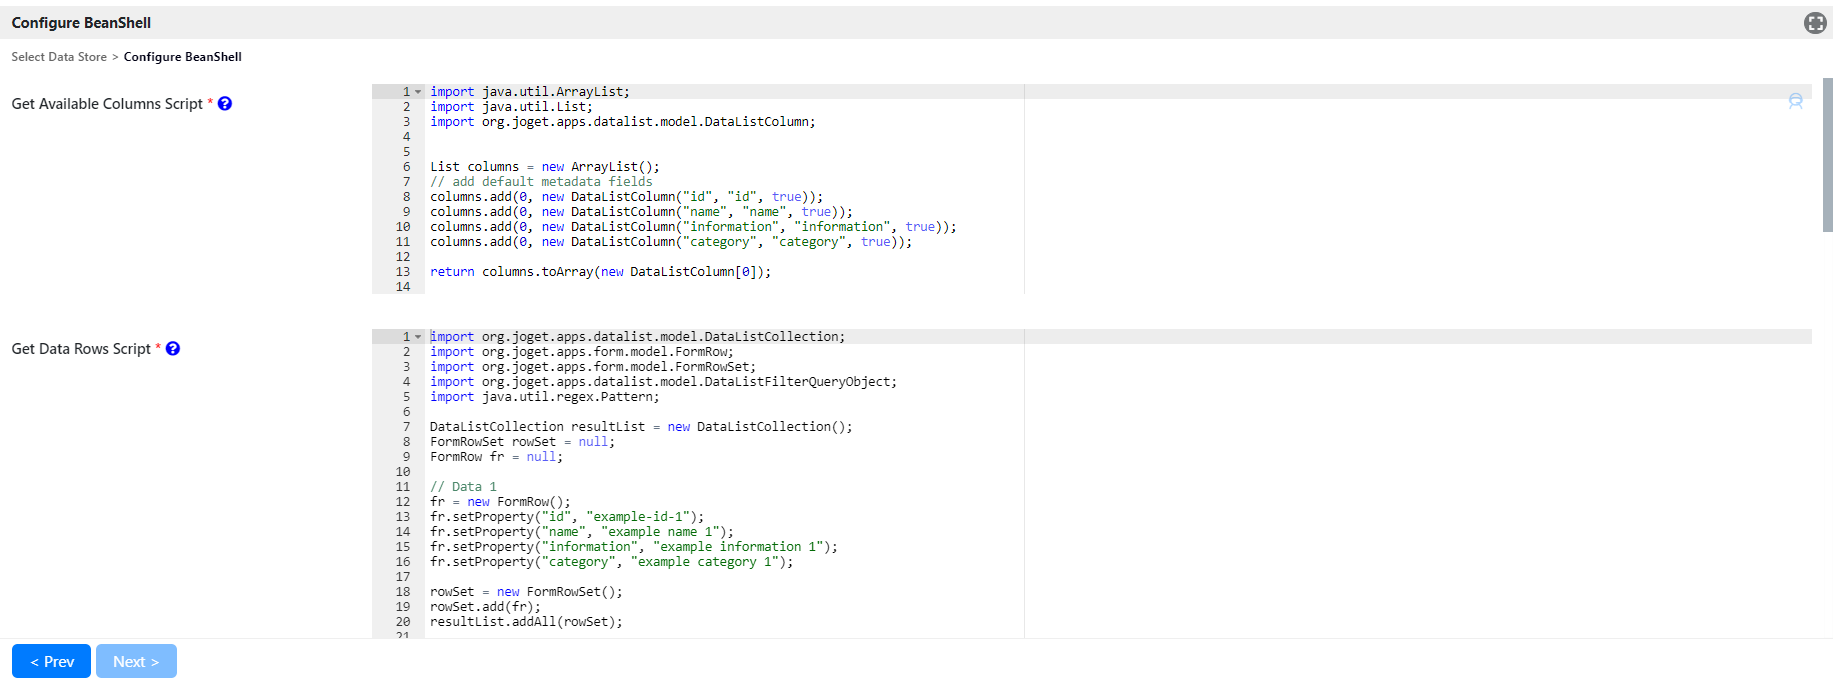Click the 'fr = new FormRow();' line
Image resolution: width=1835 pixels, height=689 pixels.
(x=500, y=502)
